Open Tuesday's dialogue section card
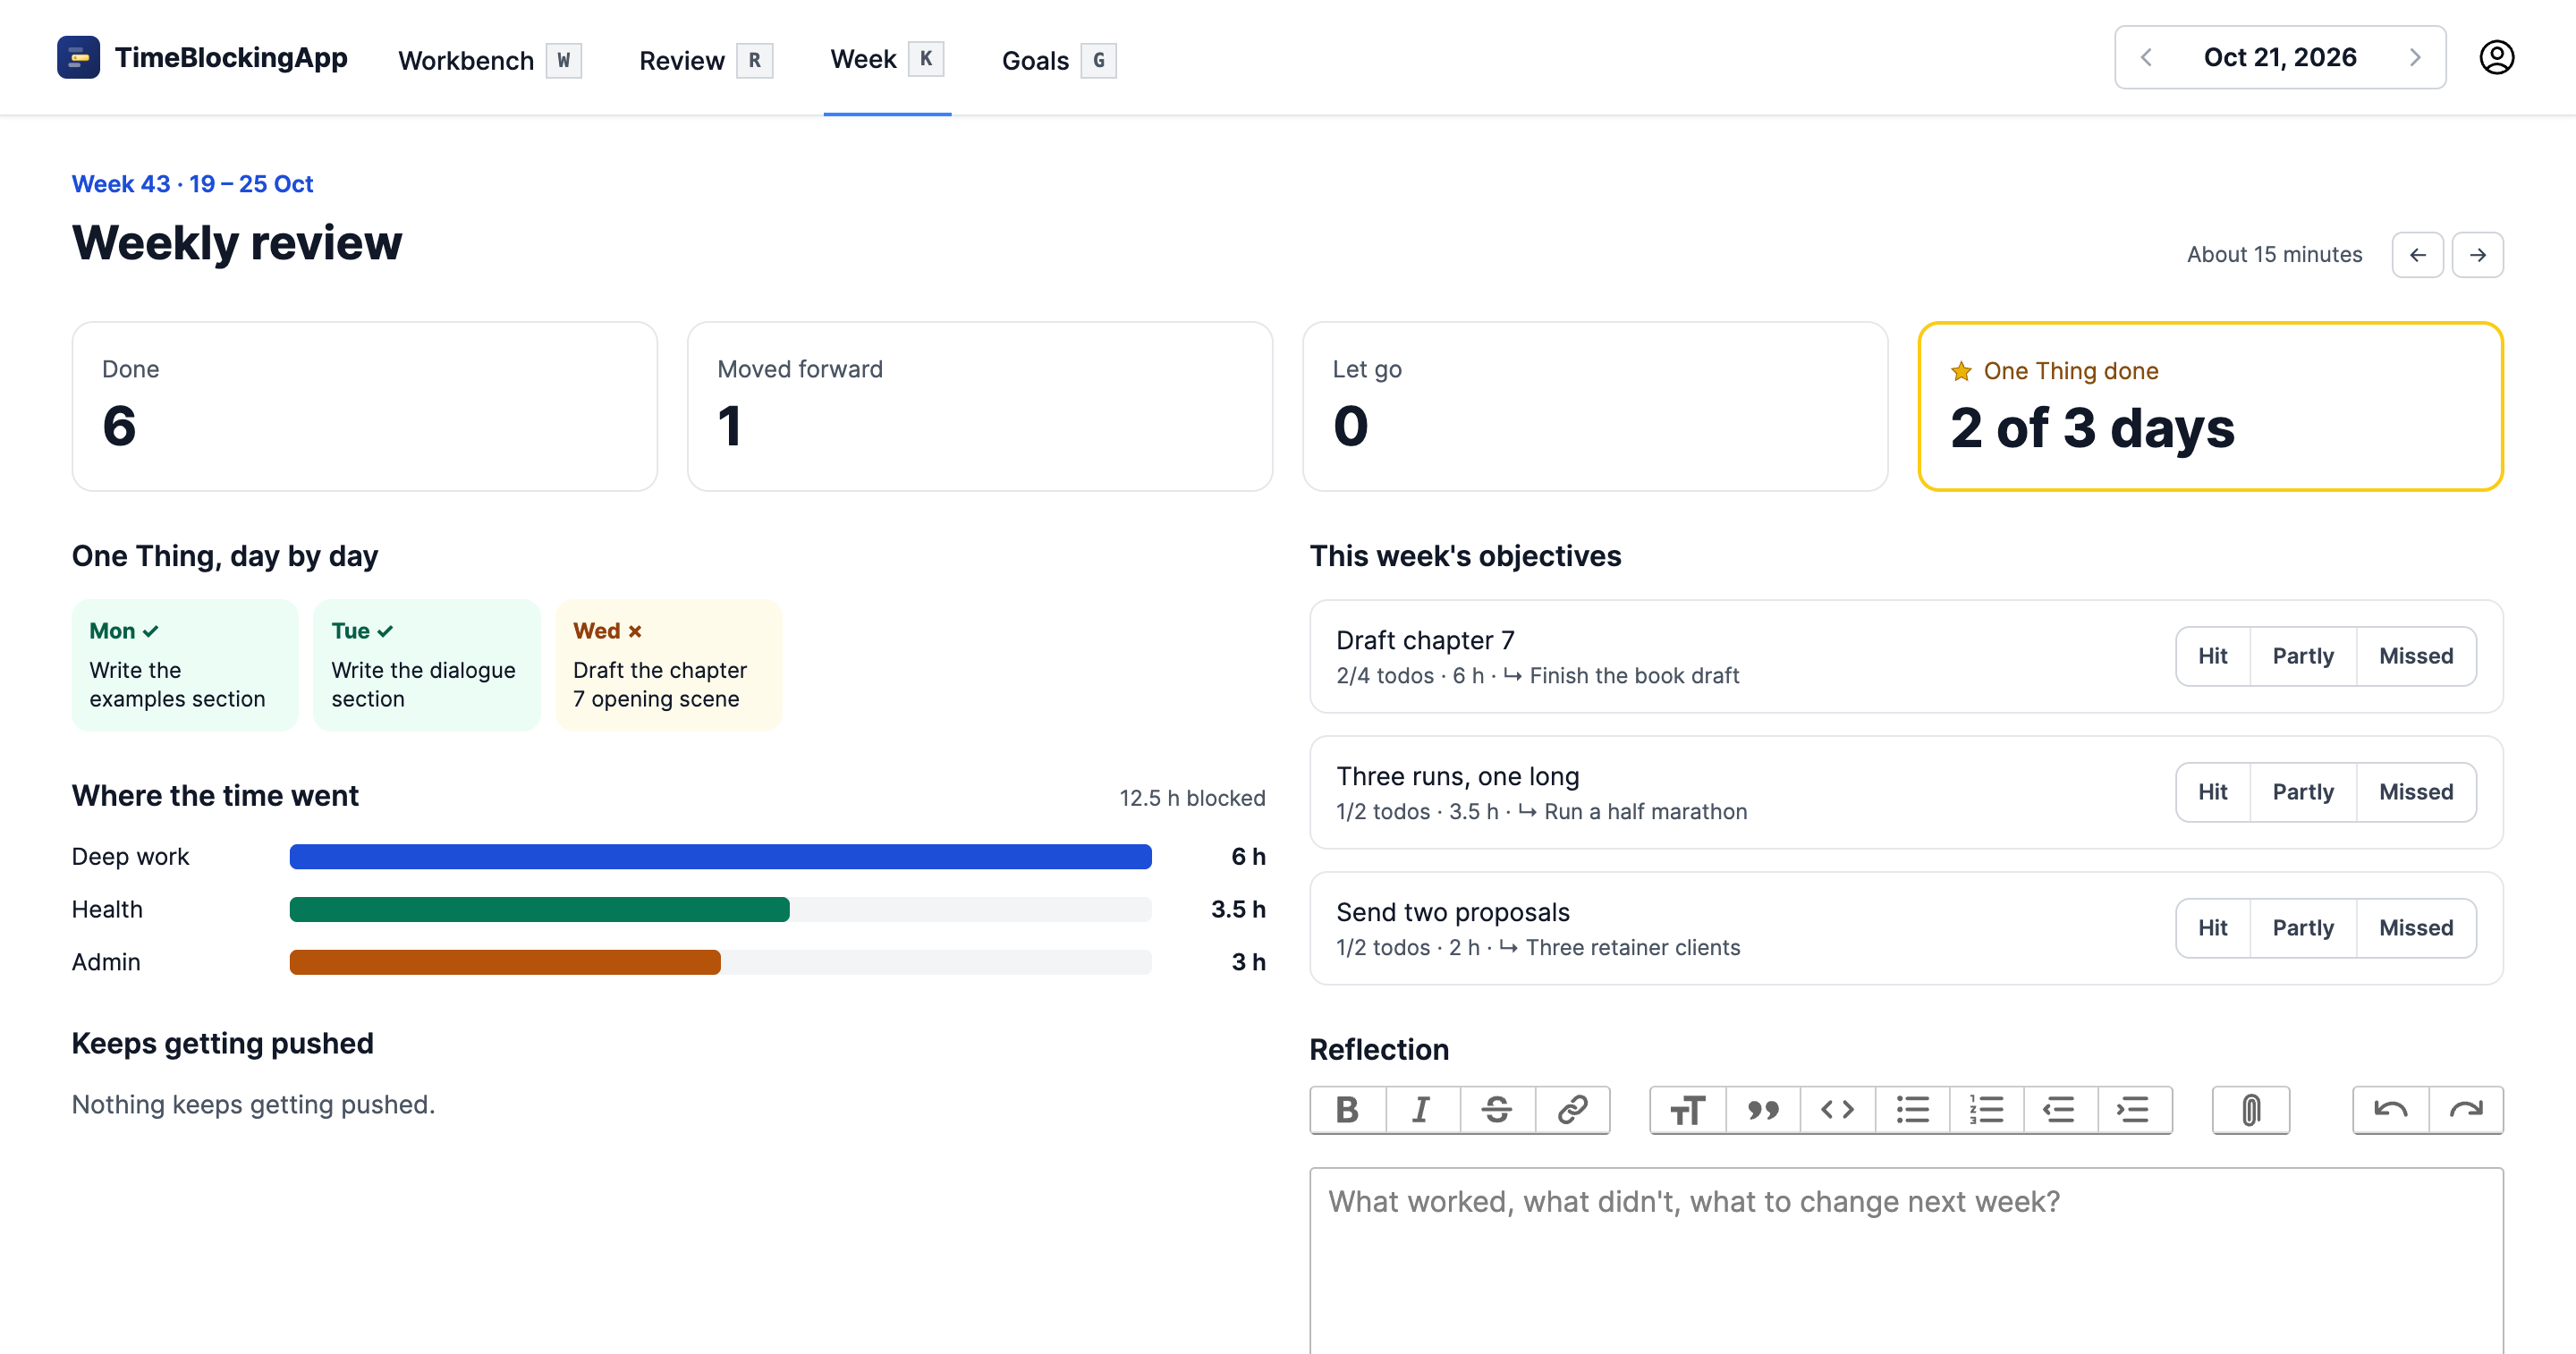Viewport: 2576px width, 1354px height. [x=427, y=665]
